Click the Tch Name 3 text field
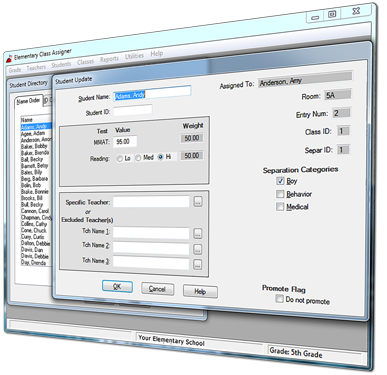Viewport: 387px width, 375px height. click(151, 263)
